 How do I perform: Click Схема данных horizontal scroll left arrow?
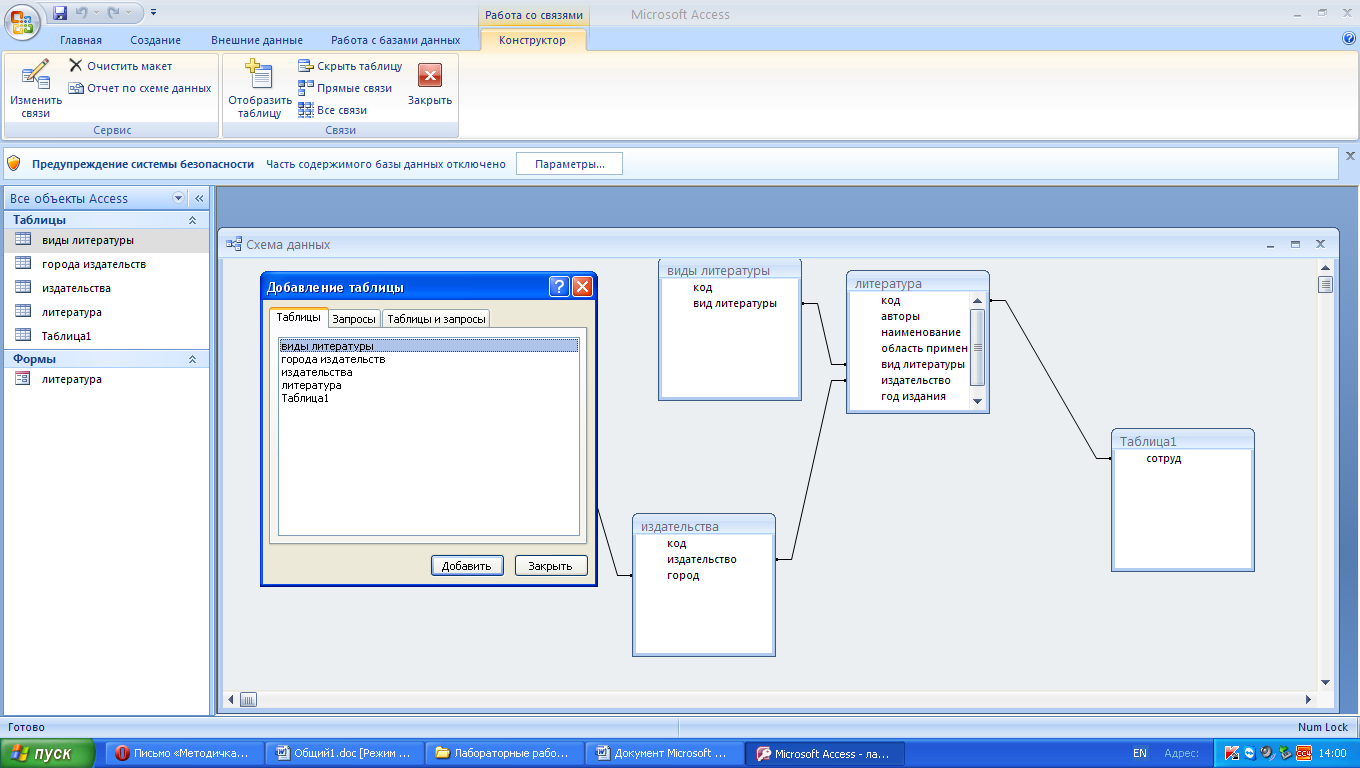pos(231,700)
